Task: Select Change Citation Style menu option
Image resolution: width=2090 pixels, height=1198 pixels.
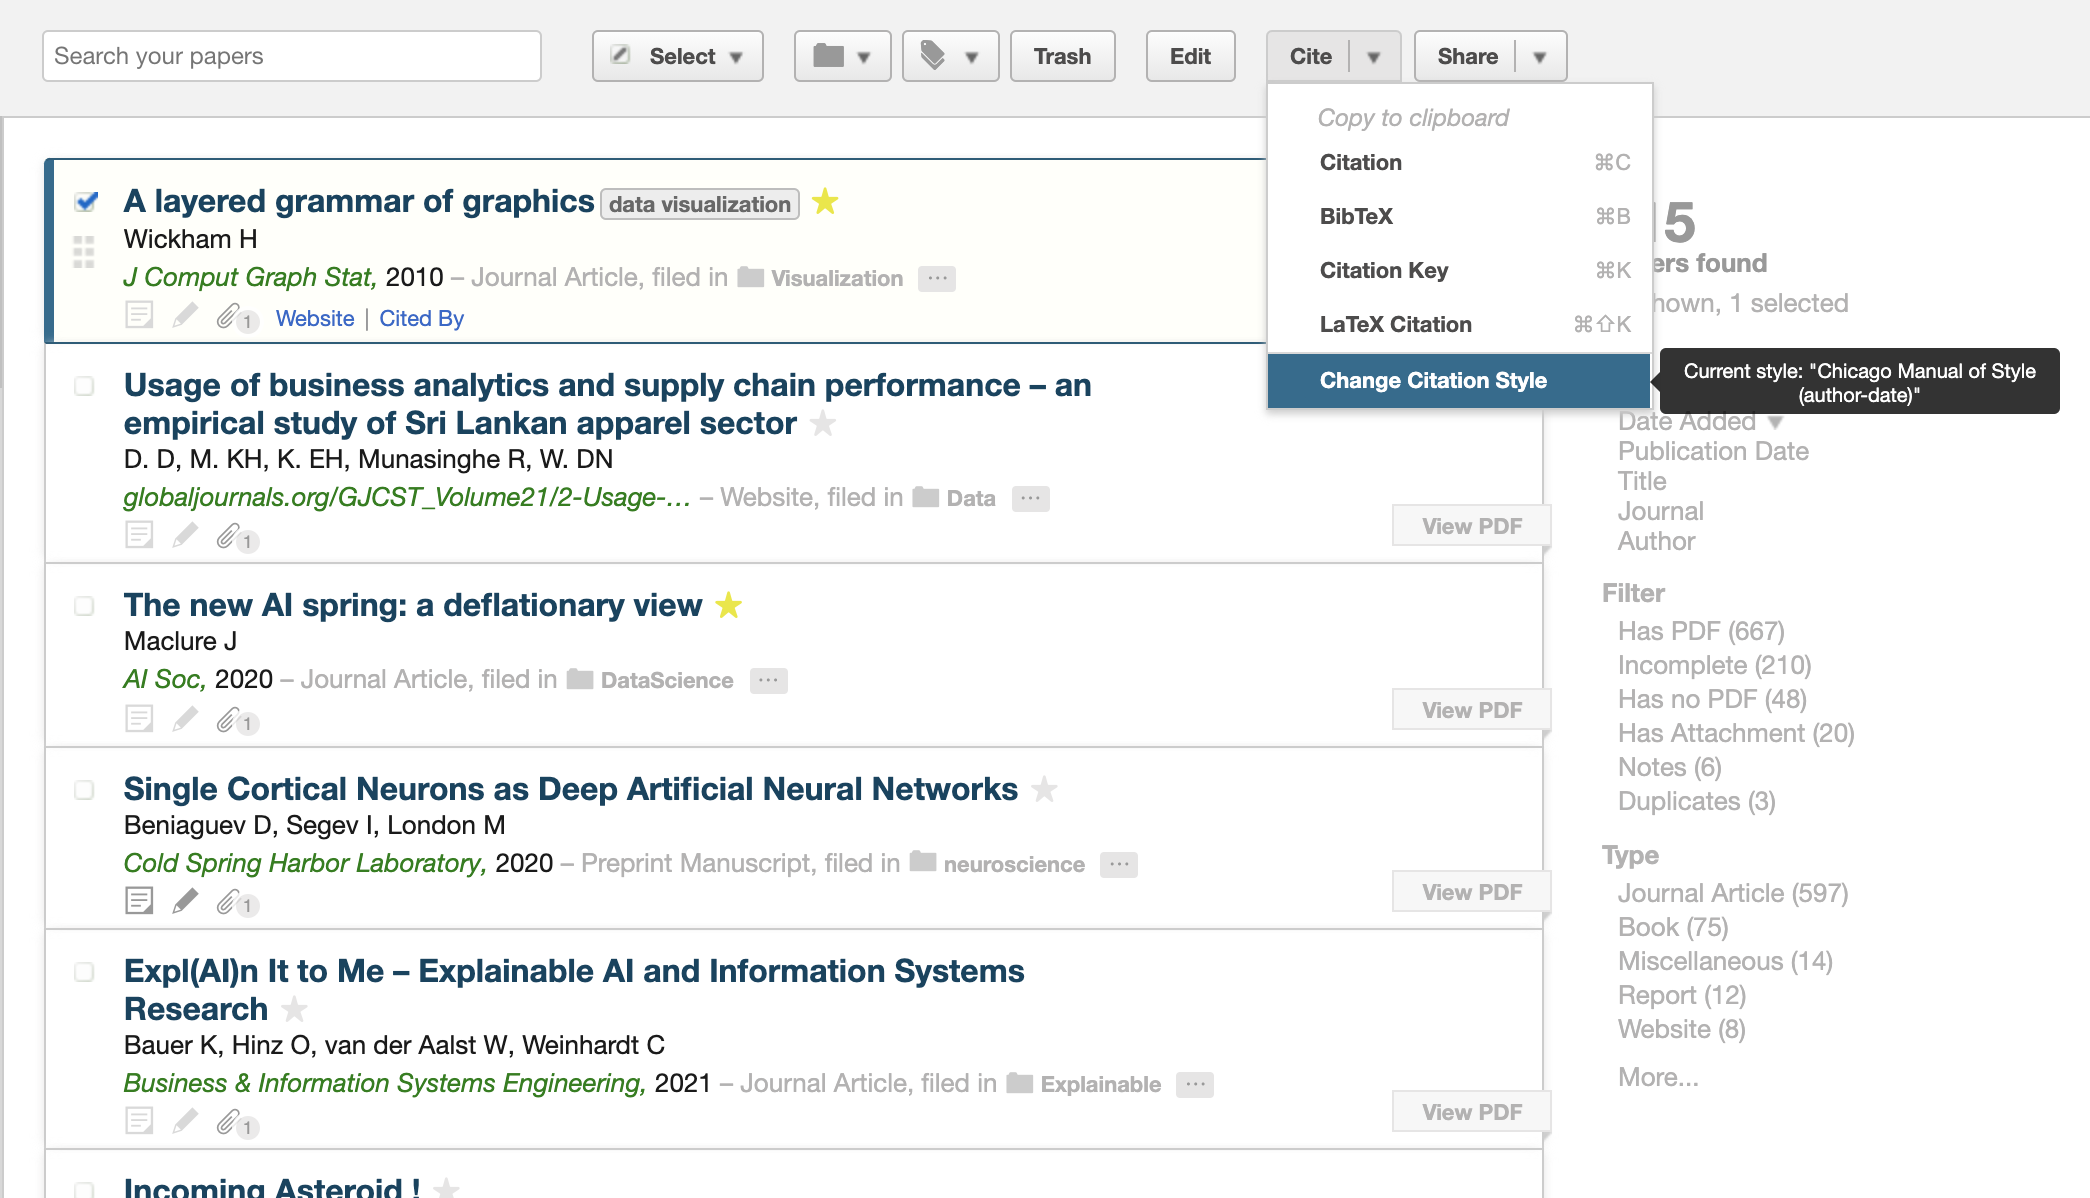Action: pos(1433,380)
